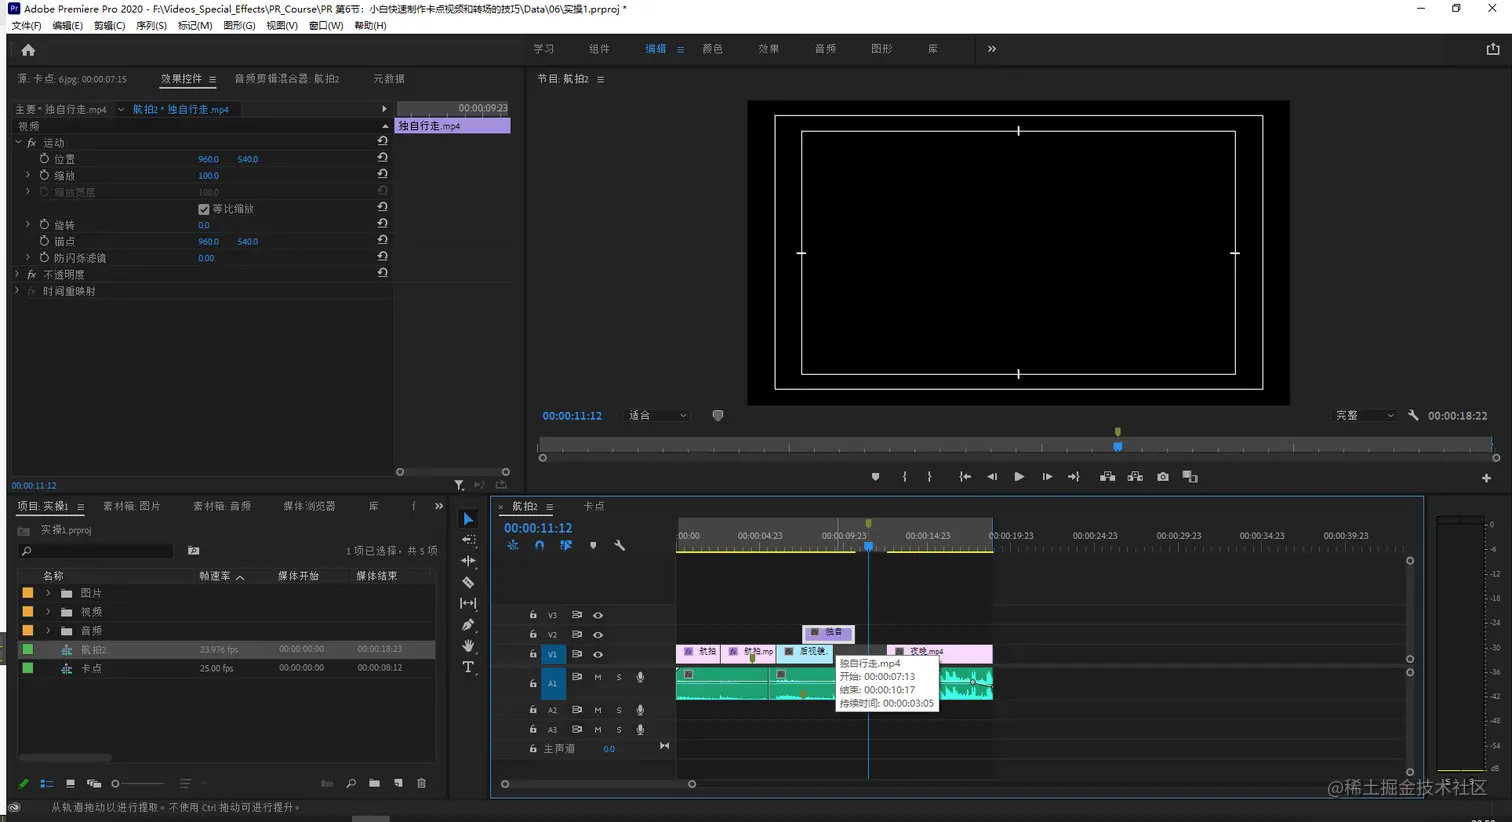Select the Hand tool
1512x822 pixels.
click(468, 646)
